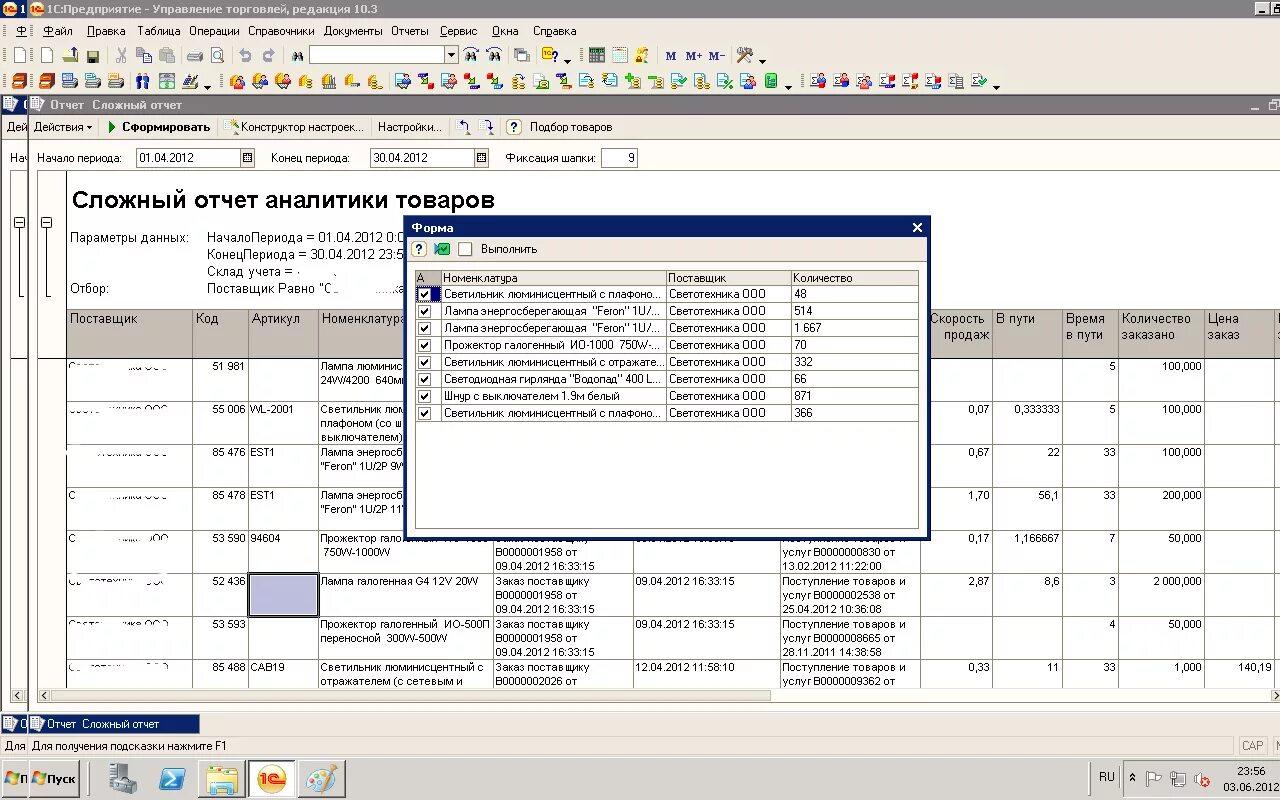Open Конец периода calendar picker button
Screen dimensions: 1280x800
click(x=481, y=158)
